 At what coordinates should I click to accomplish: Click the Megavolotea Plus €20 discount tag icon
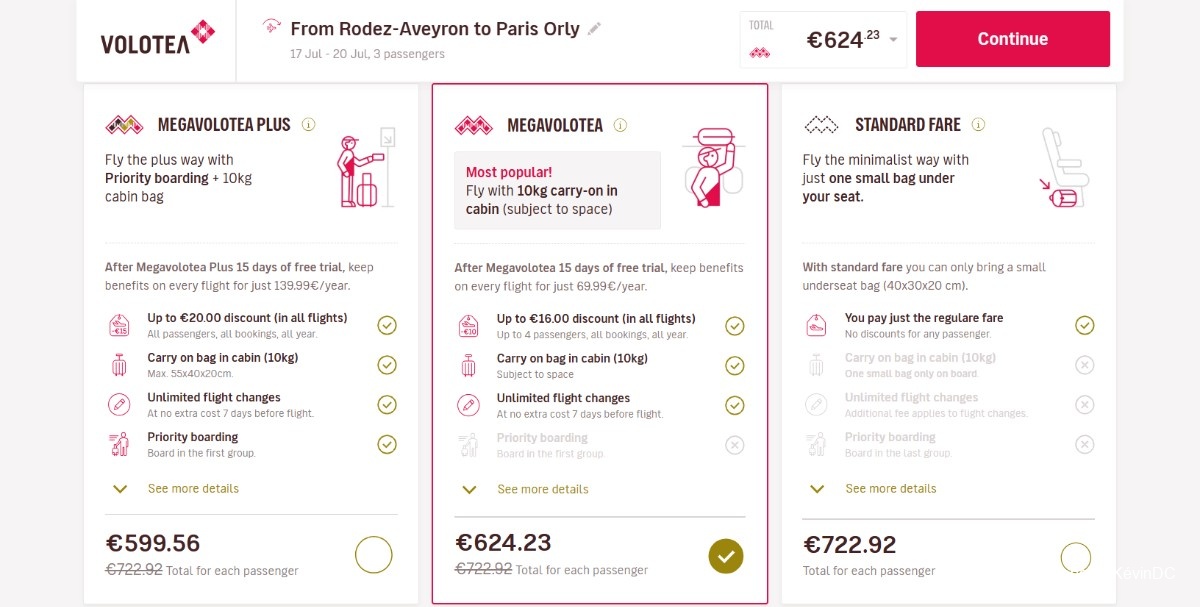(x=119, y=325)
